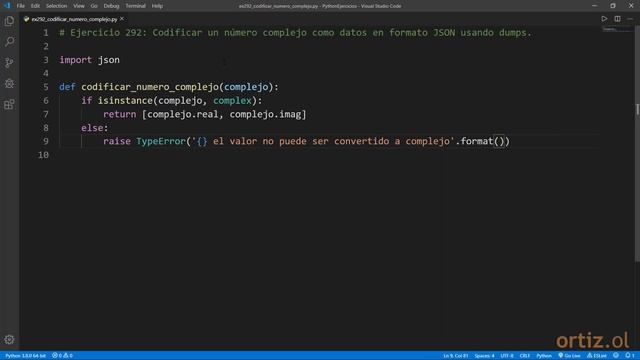Split the editor to the right
This screenshot has width=640, height=360.
[x=618, y=19]
